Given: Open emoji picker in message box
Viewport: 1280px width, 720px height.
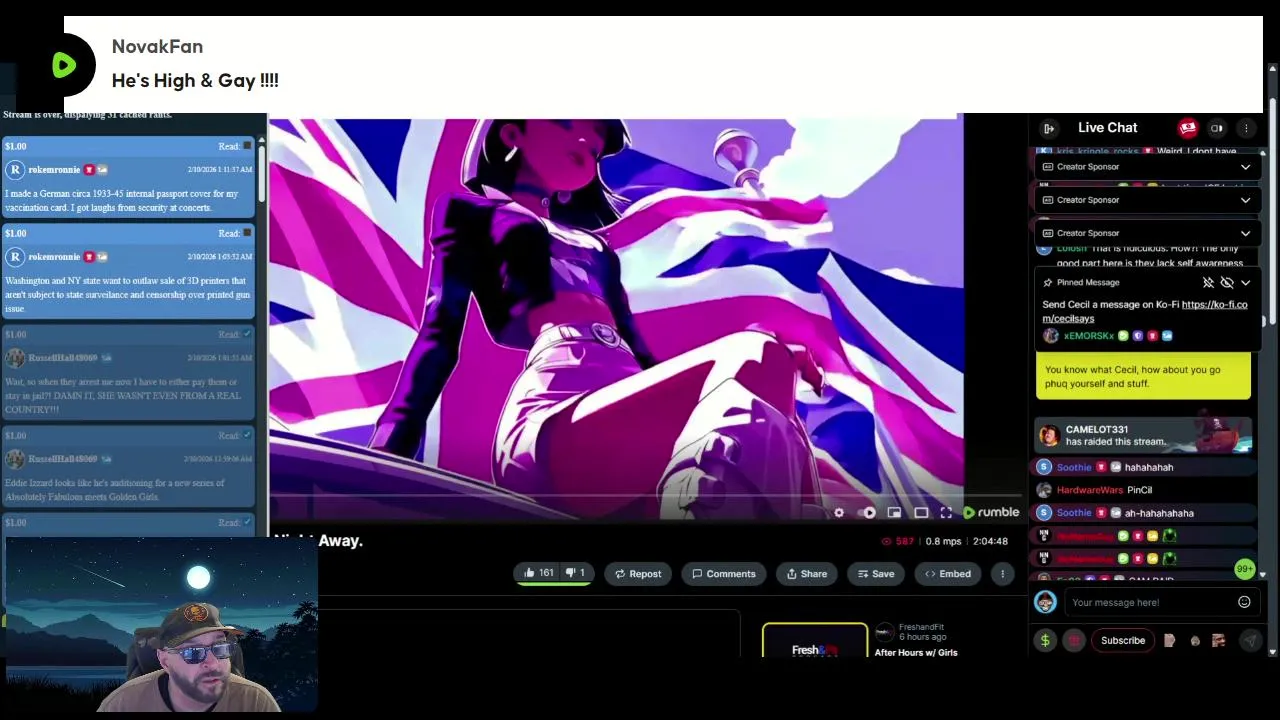Looking at the screenshot, I should click(x=1244, y=602).
